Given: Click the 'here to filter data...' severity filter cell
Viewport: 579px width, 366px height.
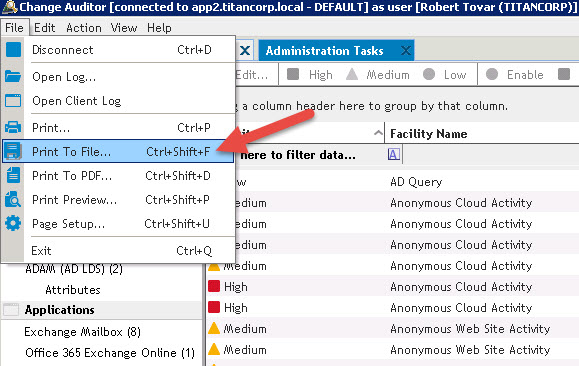Looking at the screenshot, I should pyautogui.click(x=298, y=155).
